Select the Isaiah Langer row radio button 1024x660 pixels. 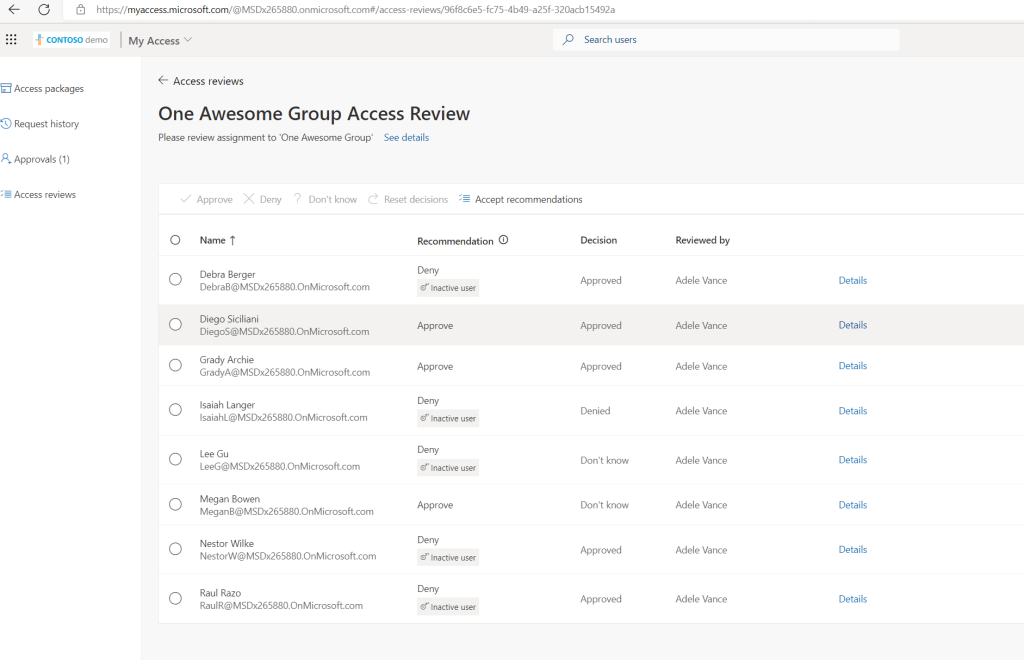(x=175, y=410)
